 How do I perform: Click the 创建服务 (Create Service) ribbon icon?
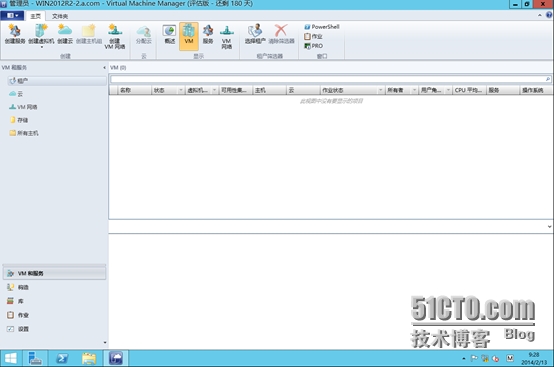click(x=15, y=34)
